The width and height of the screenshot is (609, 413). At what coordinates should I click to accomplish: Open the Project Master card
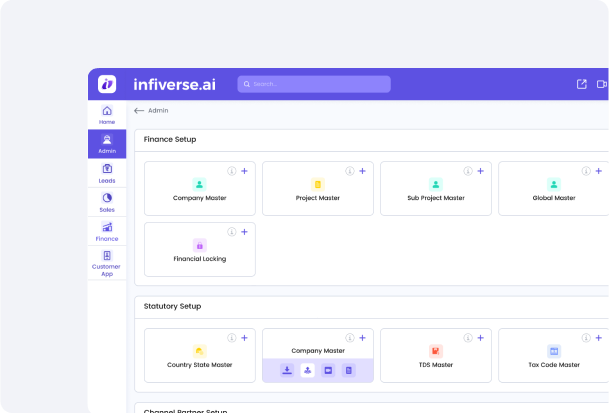[318, 189]
